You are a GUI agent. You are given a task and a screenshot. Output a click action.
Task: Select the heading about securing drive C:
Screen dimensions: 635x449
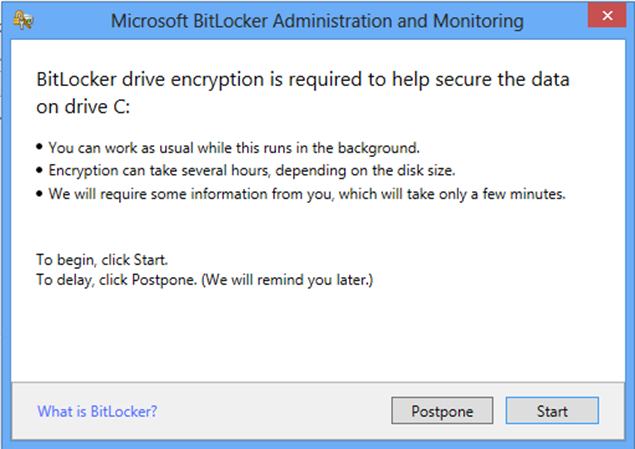303,93
